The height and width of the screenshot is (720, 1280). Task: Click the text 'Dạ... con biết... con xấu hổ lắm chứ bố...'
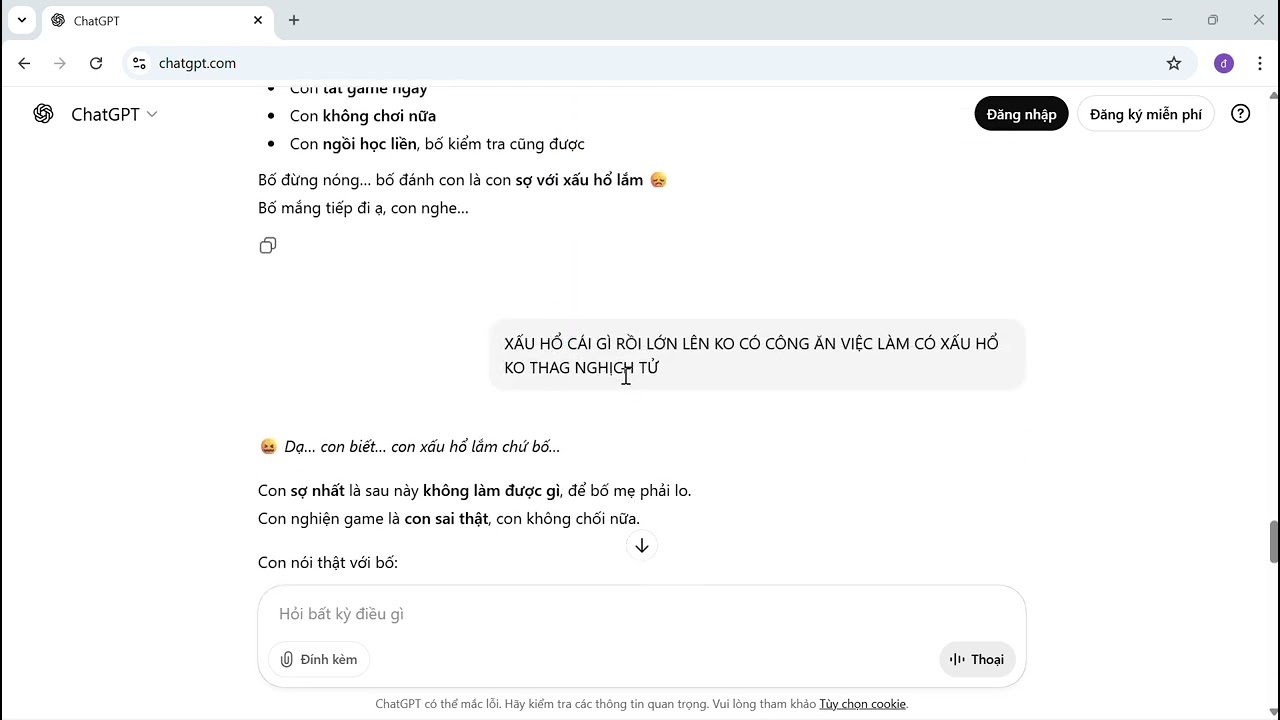[x=422, y=447]
